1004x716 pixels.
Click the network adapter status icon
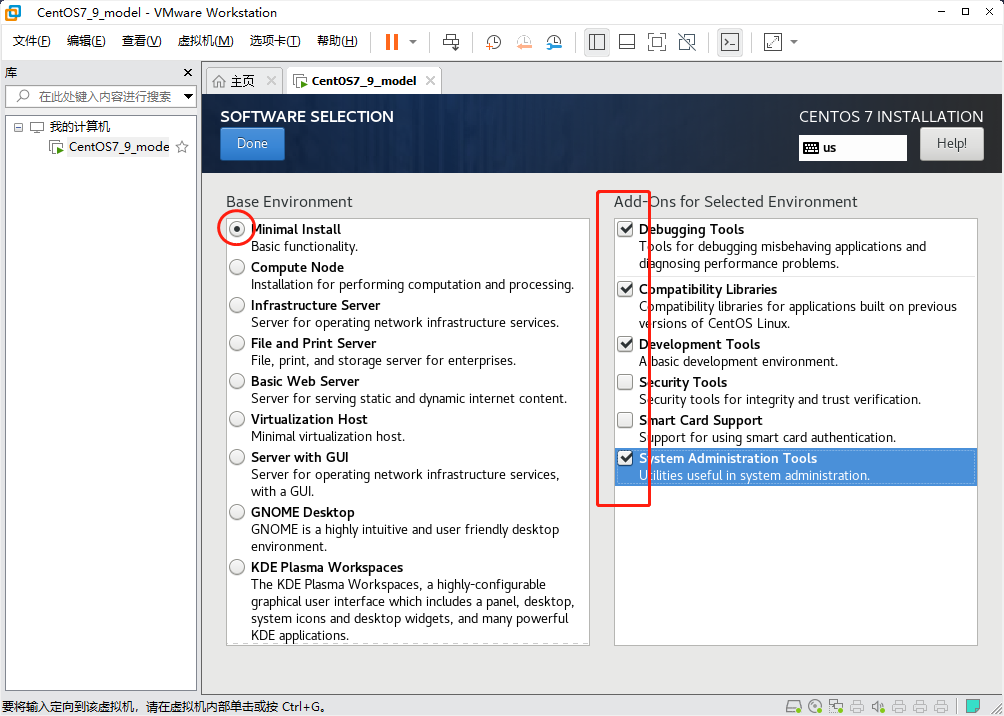[x=836, y=706]
